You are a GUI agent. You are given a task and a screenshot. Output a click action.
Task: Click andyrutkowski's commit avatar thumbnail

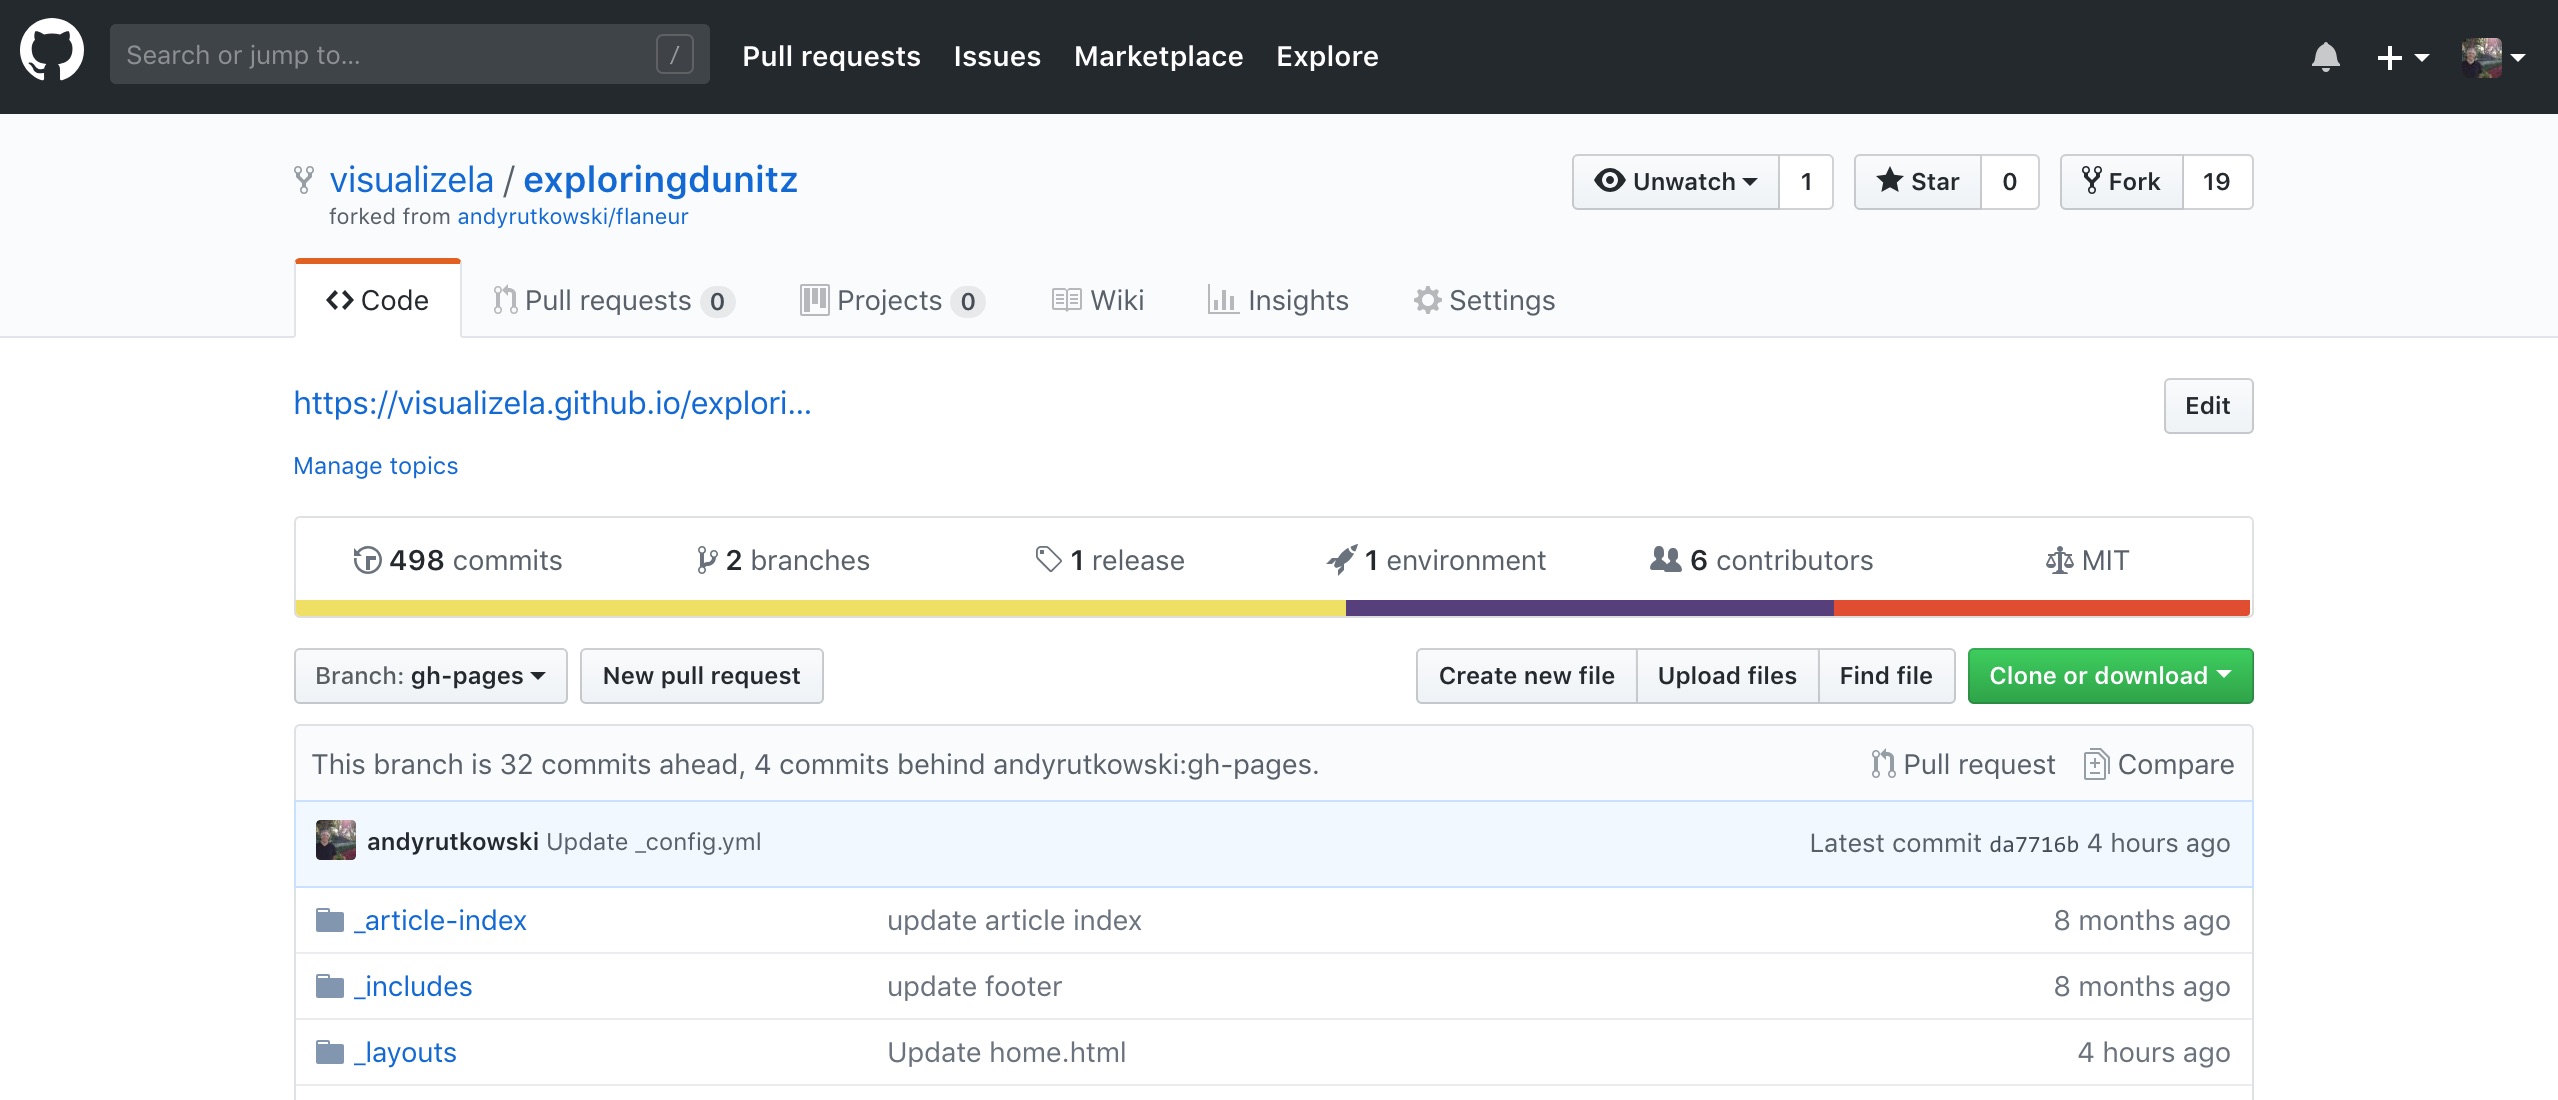[x=336, y=841]
